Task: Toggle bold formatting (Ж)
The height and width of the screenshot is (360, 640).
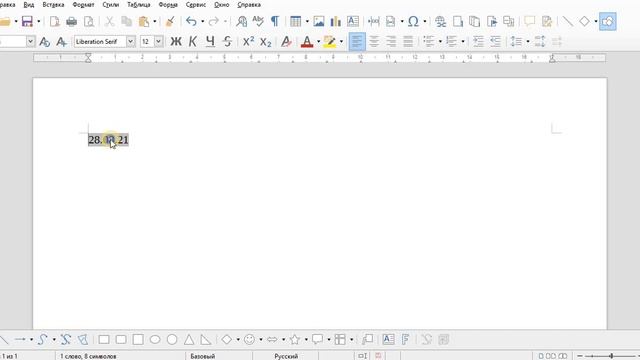Action: pyautogui.click(x=176, y=41)
